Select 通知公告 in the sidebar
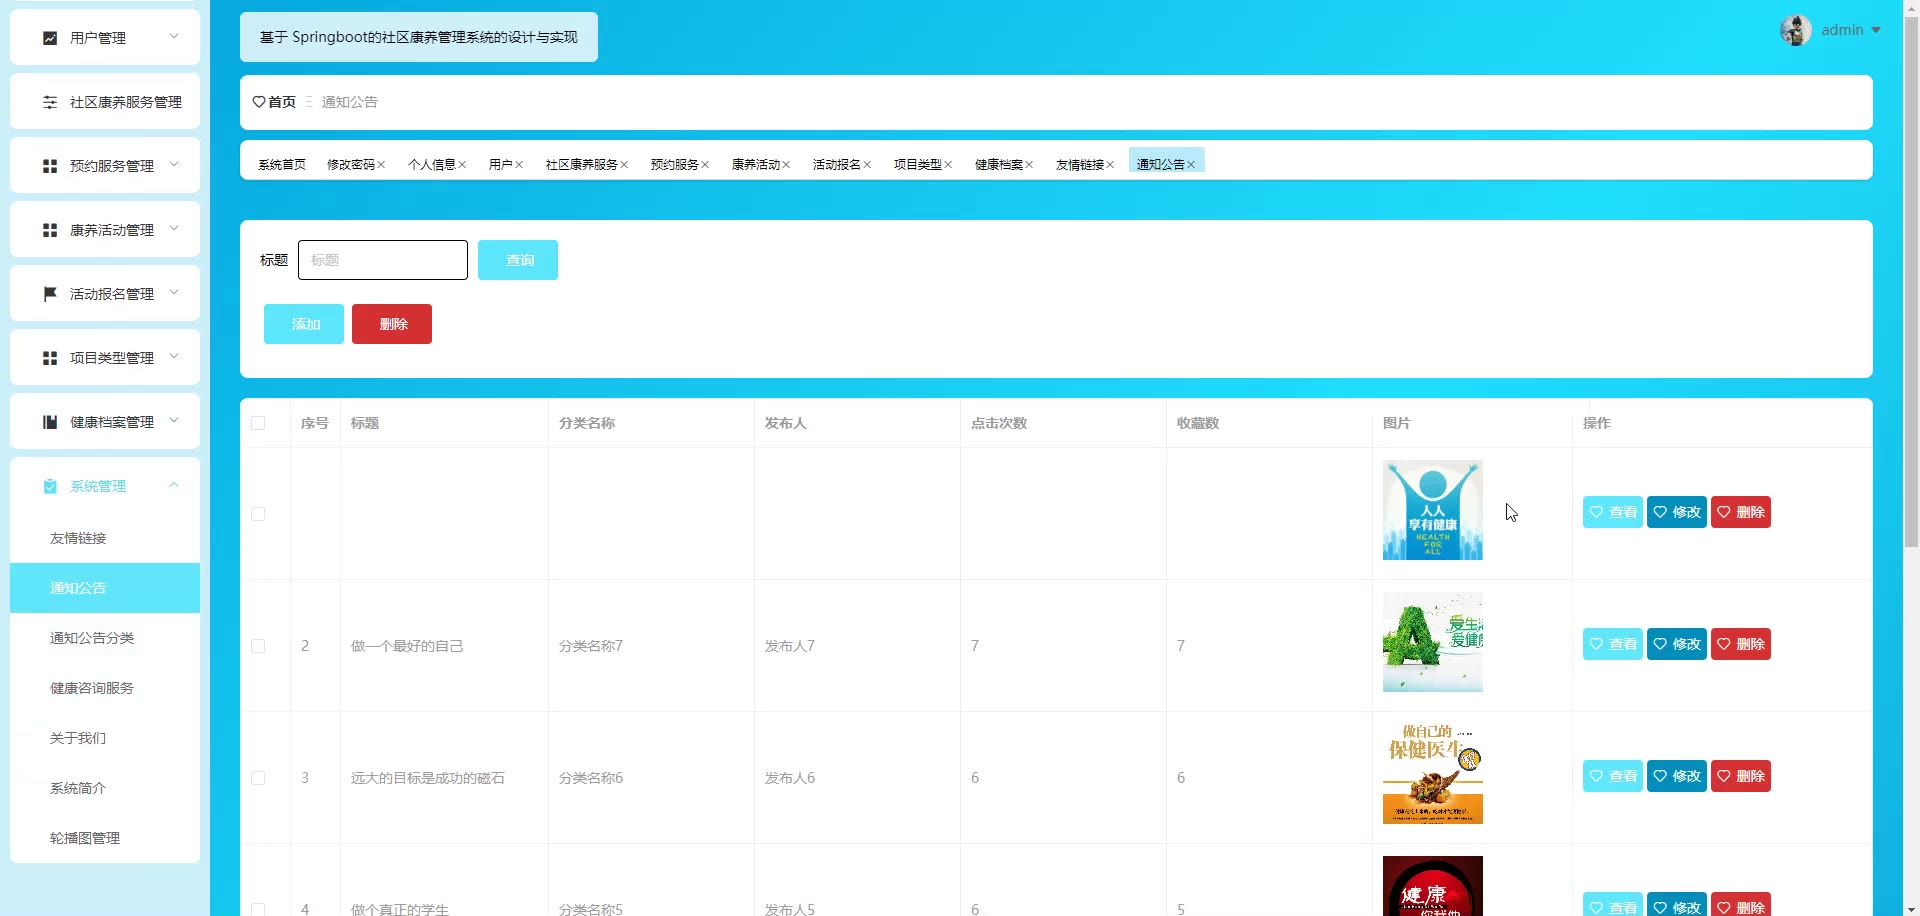Screen dimensions: 1920x916 click(105, 588)
